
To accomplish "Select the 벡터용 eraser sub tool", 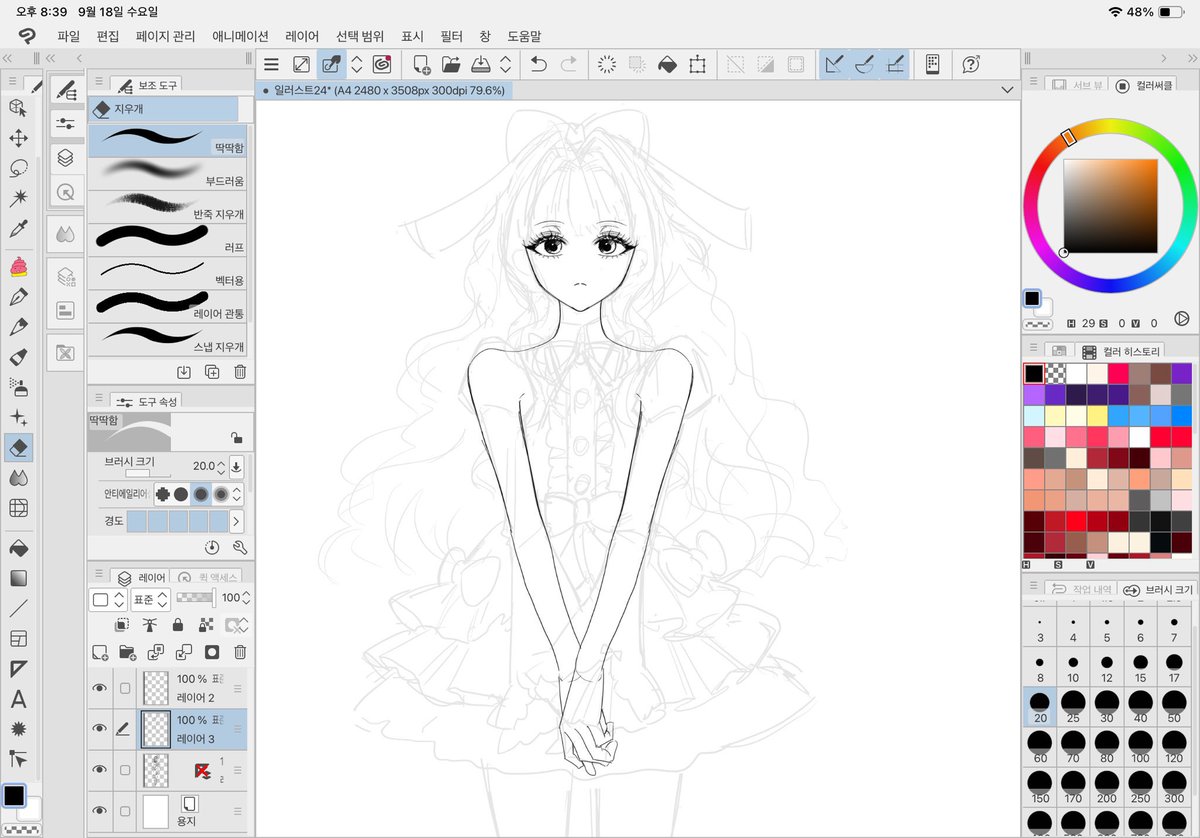I will [168, 271].
